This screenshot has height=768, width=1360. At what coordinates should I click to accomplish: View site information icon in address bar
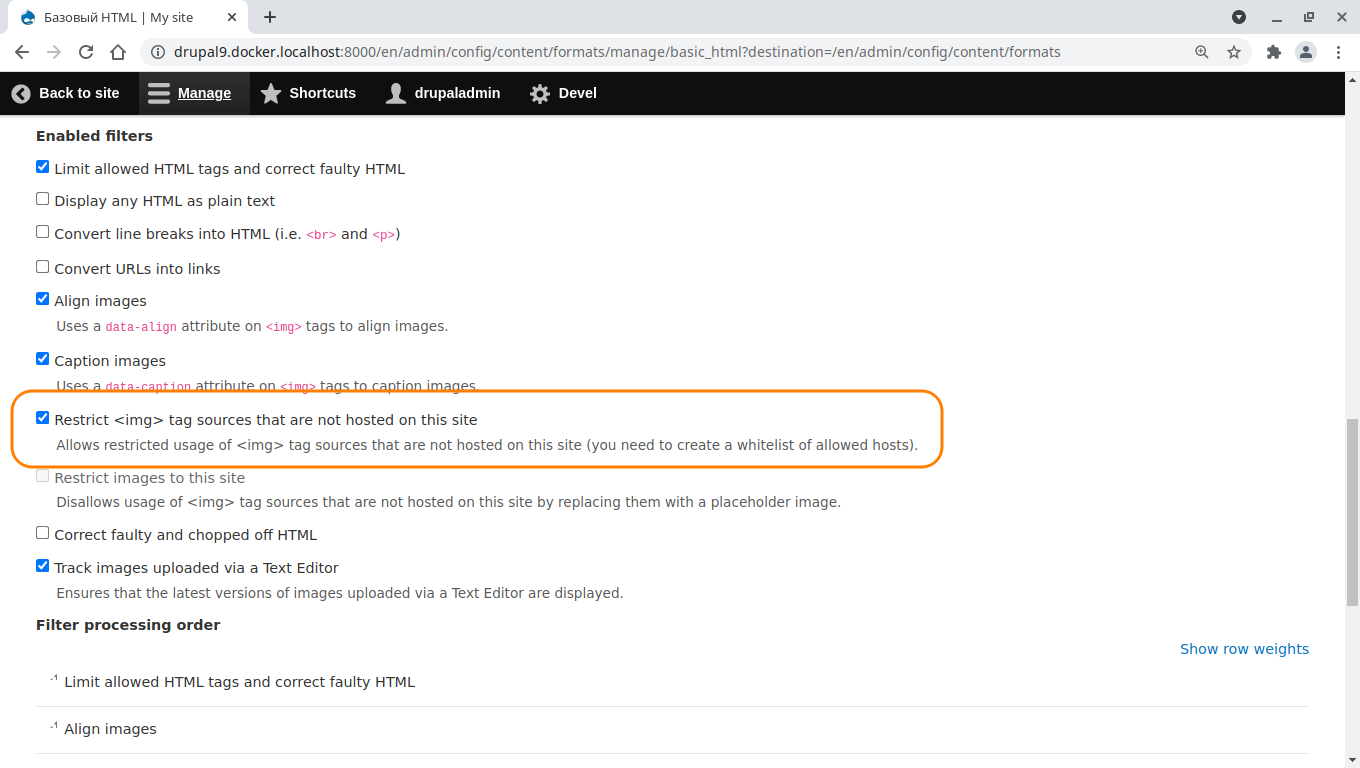point(157,52)
